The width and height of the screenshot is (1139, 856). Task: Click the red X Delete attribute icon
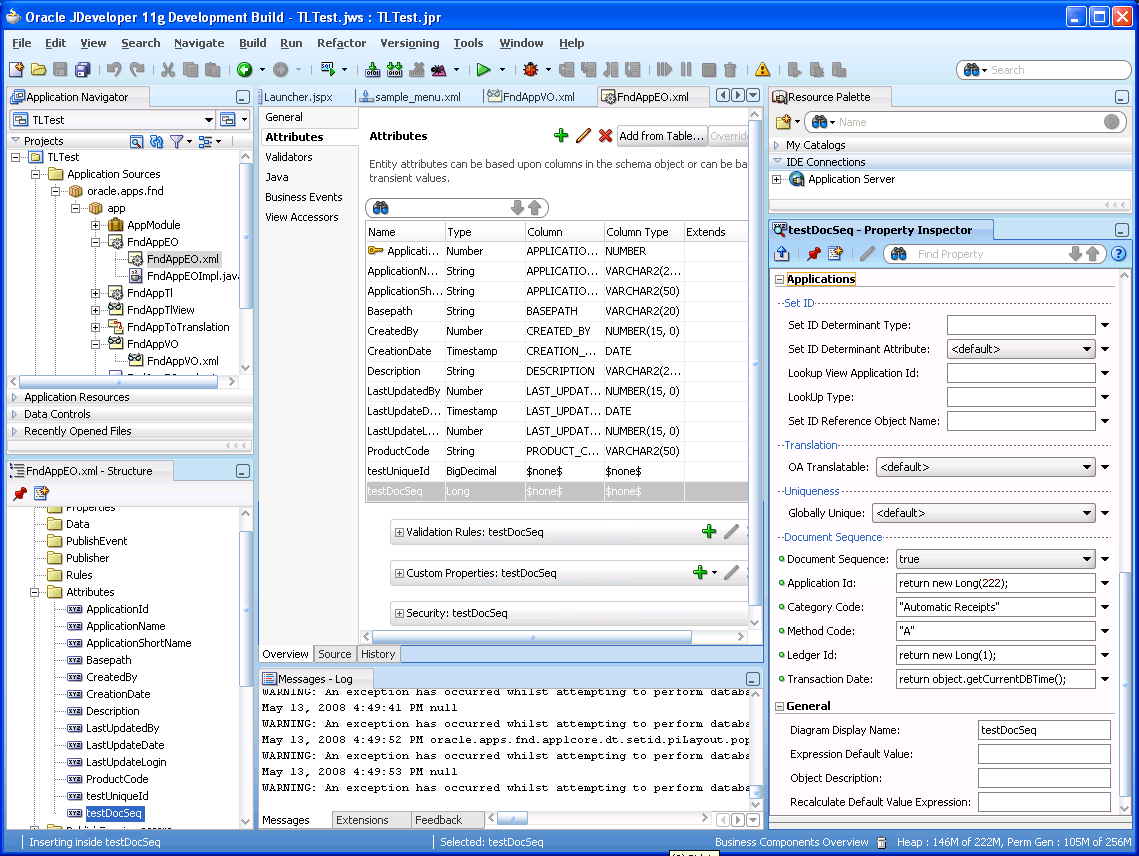[605, 135]
